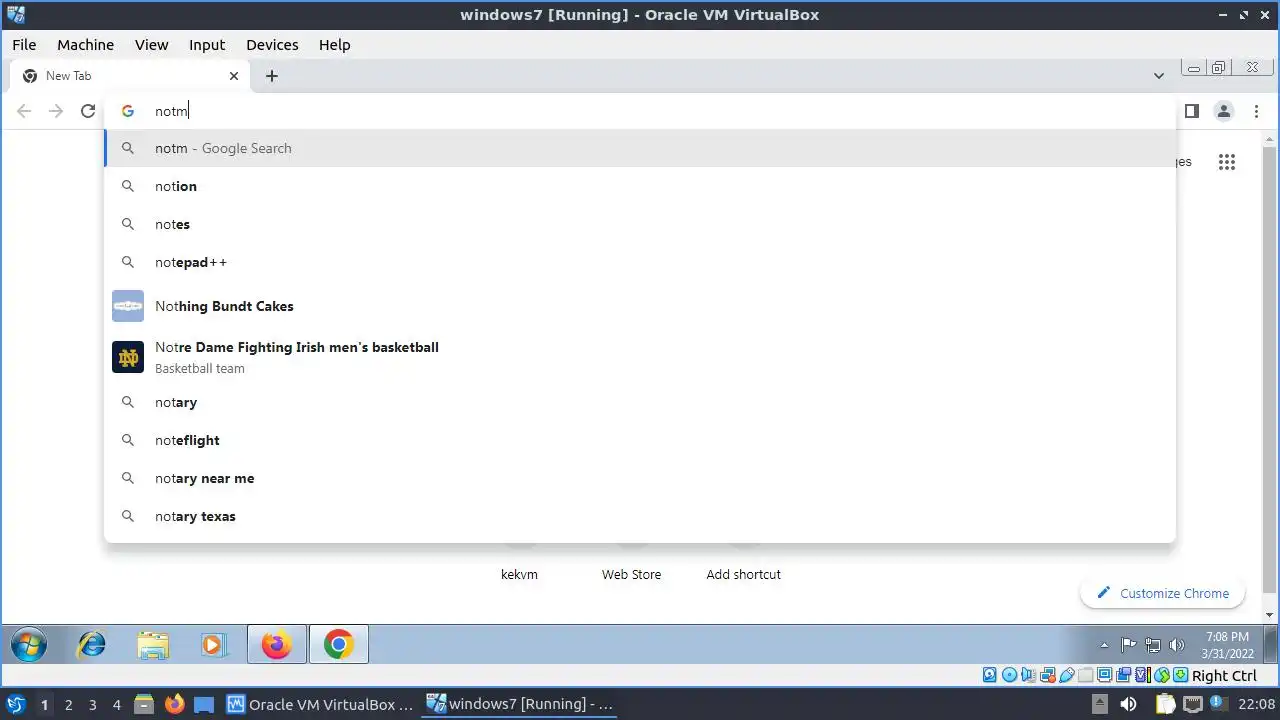Viewport: 1280px width, 720px height.
Task: Open the VirtualBox File menu
Action: (24, 44)
